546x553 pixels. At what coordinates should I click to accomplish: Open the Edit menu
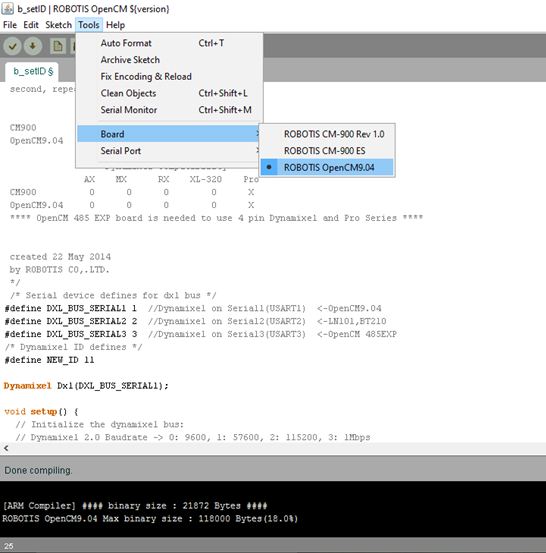[x=31, y=25]
